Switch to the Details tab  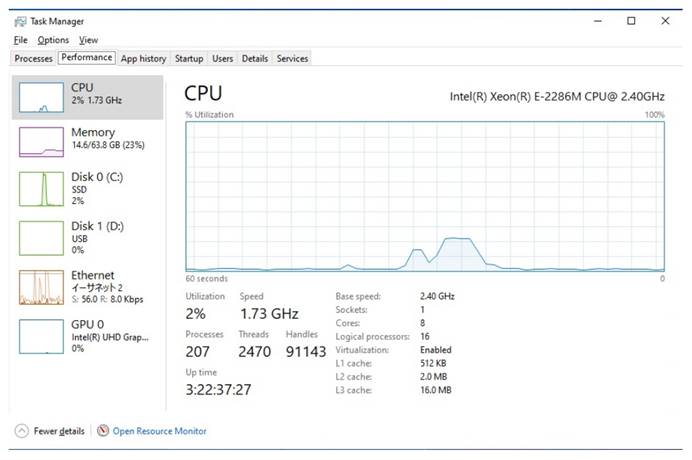click(x=255, y=58)
